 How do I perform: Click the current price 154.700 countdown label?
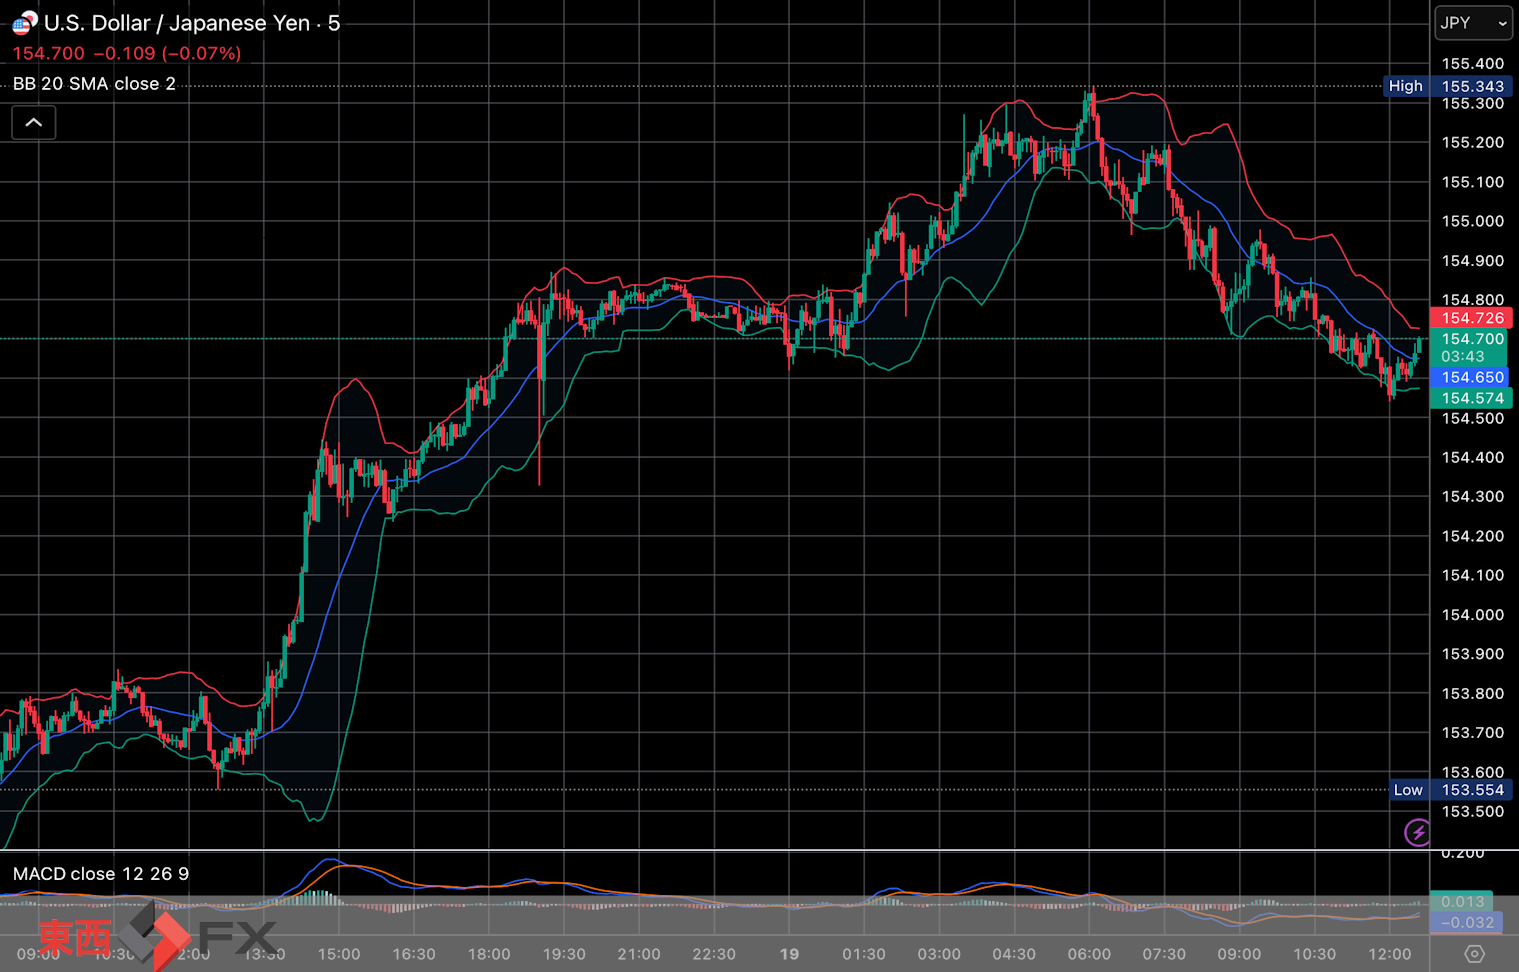click(x=1471, y=347)
